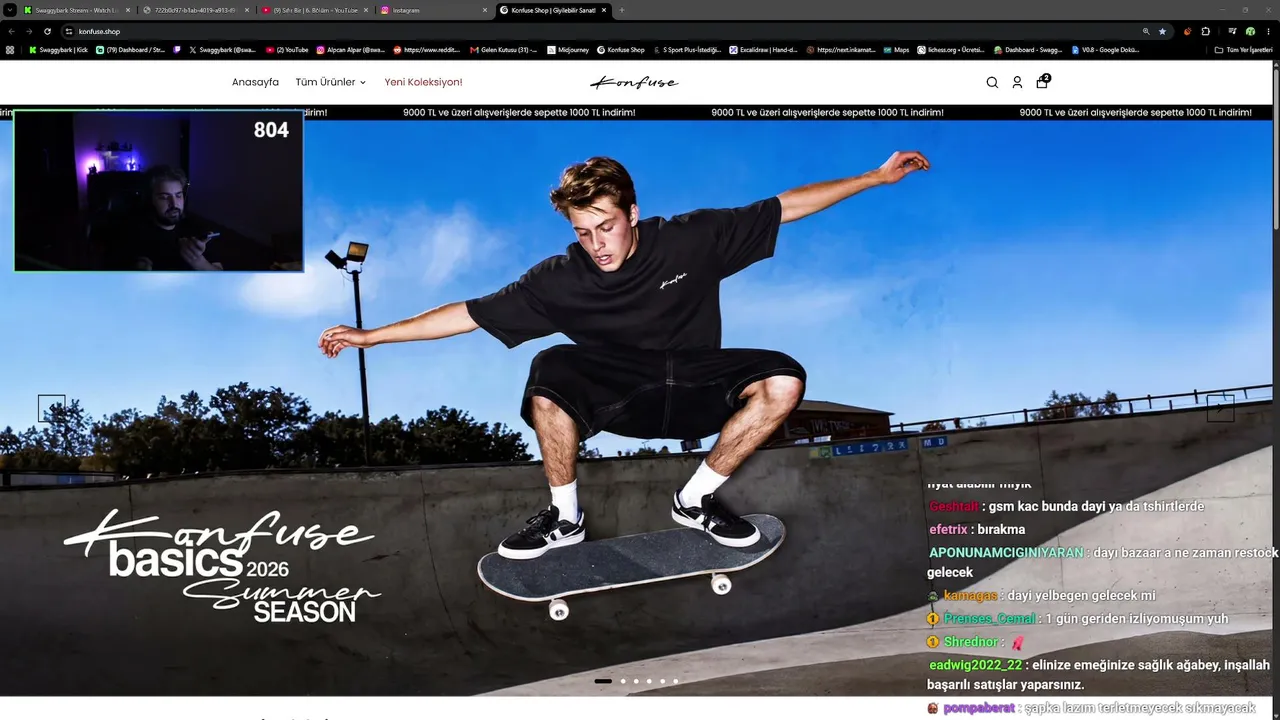Click chat username Prenses_Cemal
The width and height of the screenshot is (1280, 720).
coord(990,619)
